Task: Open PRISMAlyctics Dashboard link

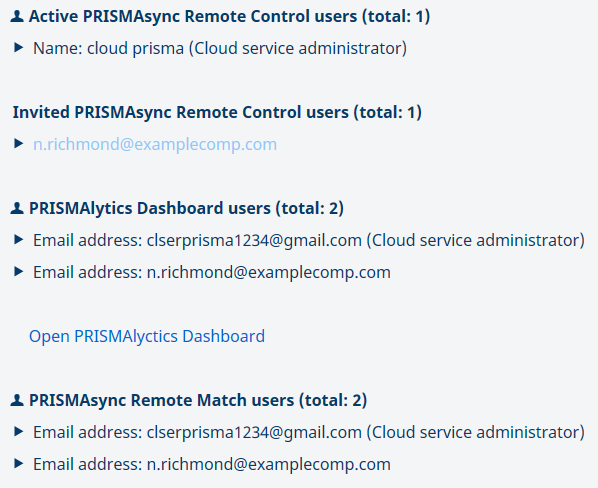Action: click(147, 336)
